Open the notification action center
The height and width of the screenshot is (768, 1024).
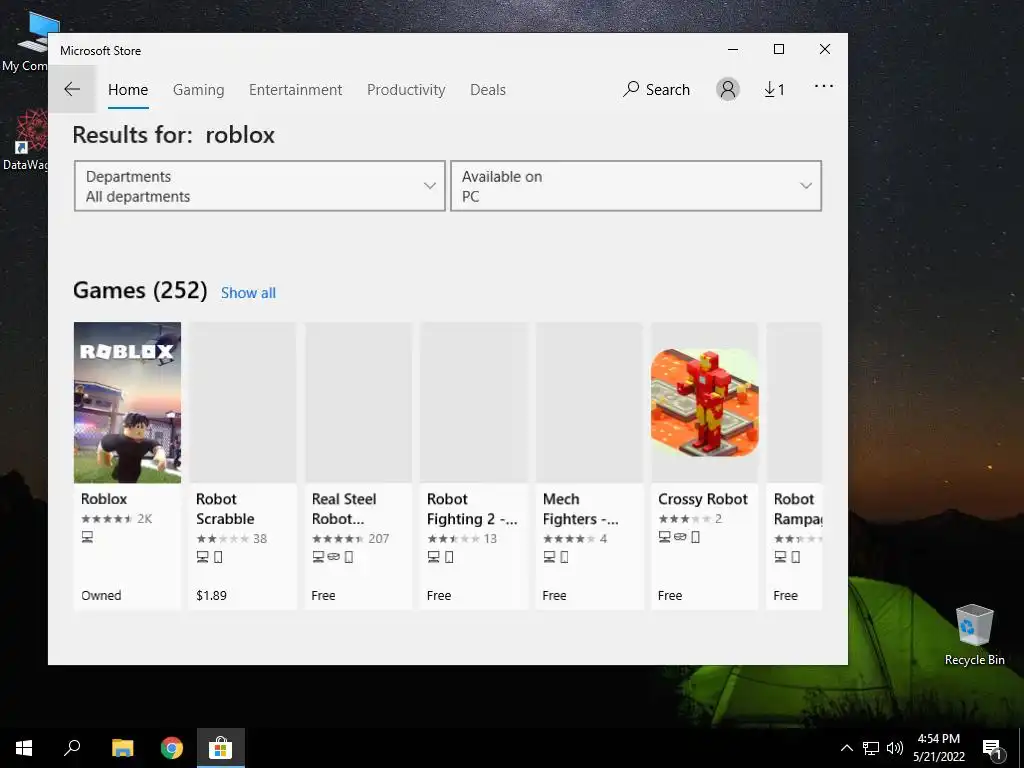(992, 750)
